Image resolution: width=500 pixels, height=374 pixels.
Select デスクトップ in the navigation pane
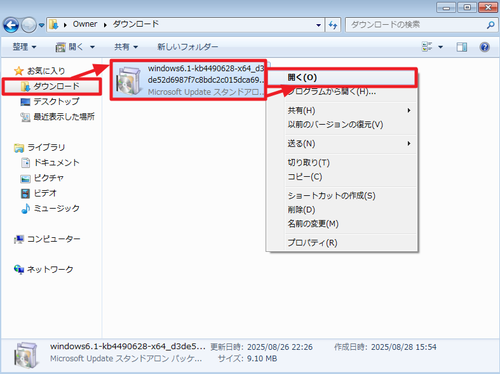(56, 101)
